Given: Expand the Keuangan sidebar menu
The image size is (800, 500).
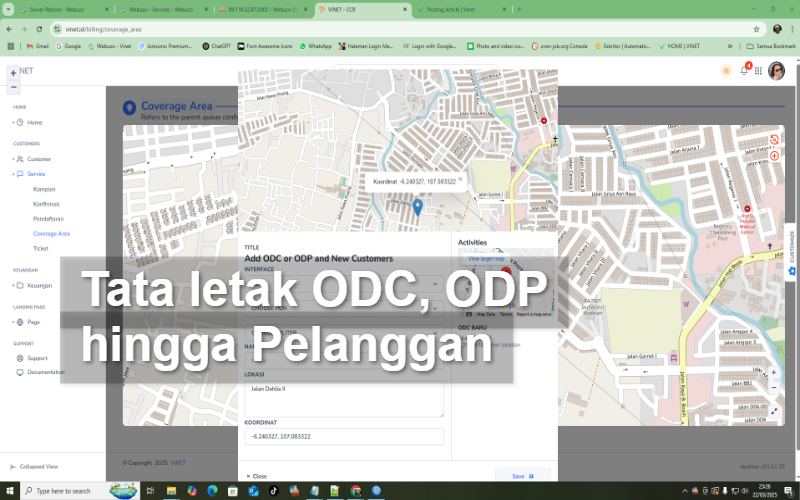Looking at the screenshot, I should click(x=40, y=285).
